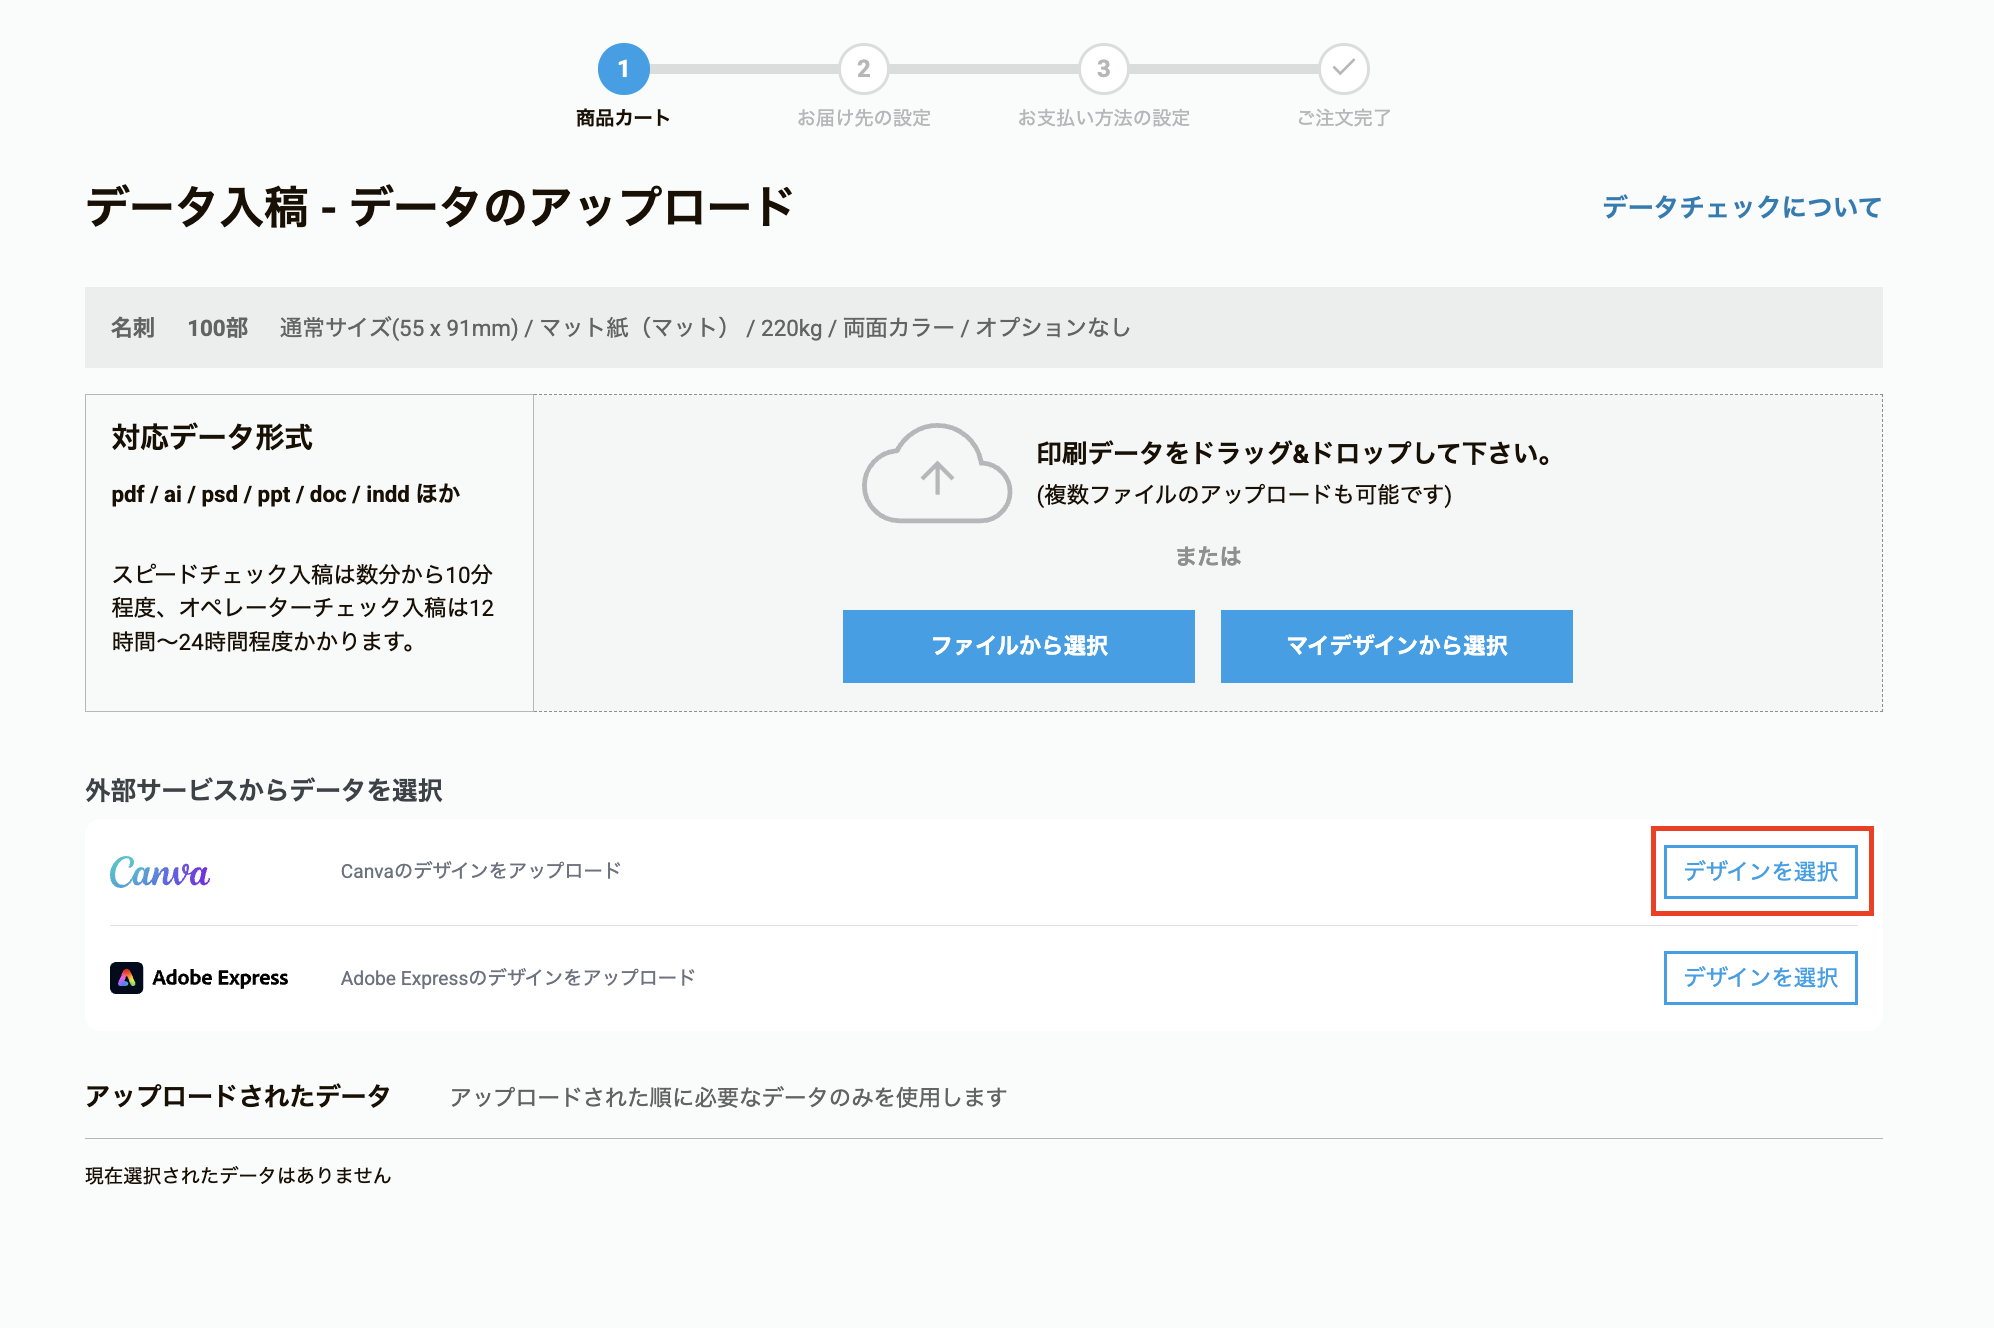
Task: Click the 商品カート step label
Action: (623, 118)
